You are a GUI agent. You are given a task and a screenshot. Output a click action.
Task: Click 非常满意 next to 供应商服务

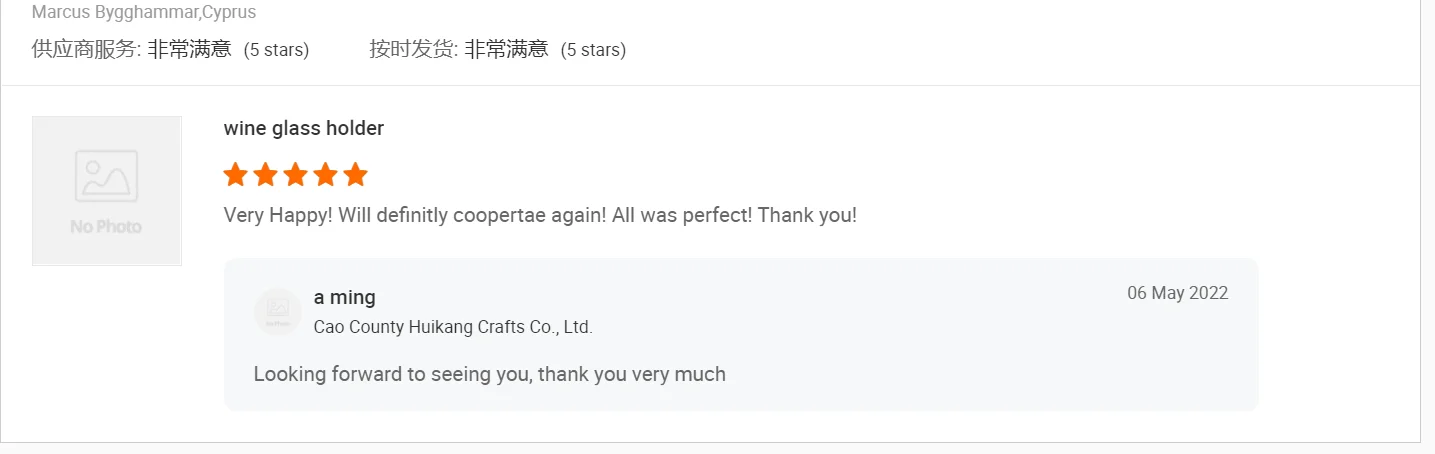[x=189, y=49]
